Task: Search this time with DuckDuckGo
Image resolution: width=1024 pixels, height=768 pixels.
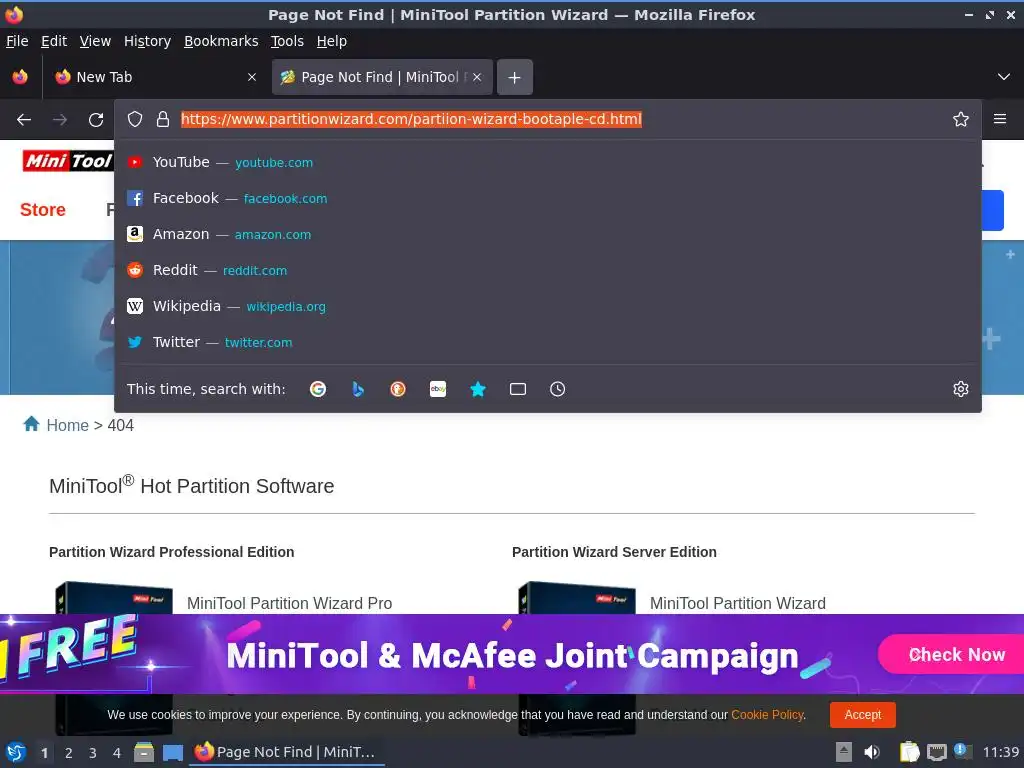Action: point(398,389)
